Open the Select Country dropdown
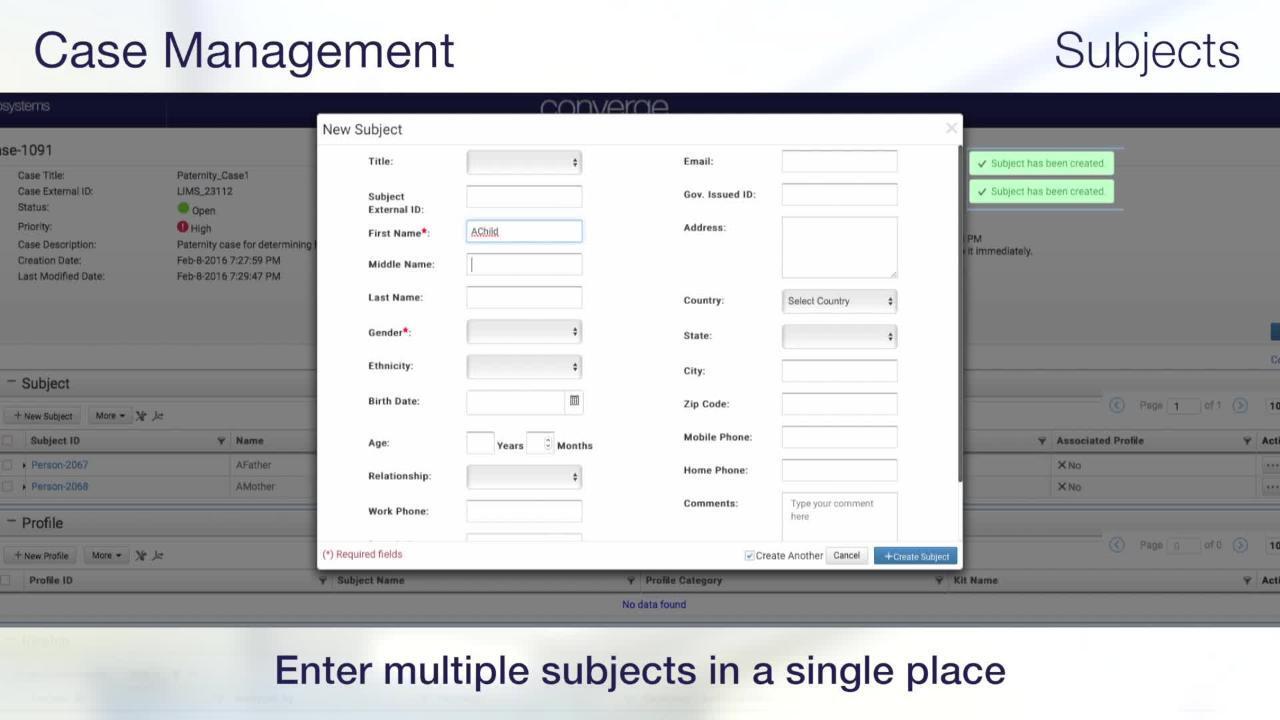Screen dimensions: 1280x720 pyautogui.click(x=839, y=301)
